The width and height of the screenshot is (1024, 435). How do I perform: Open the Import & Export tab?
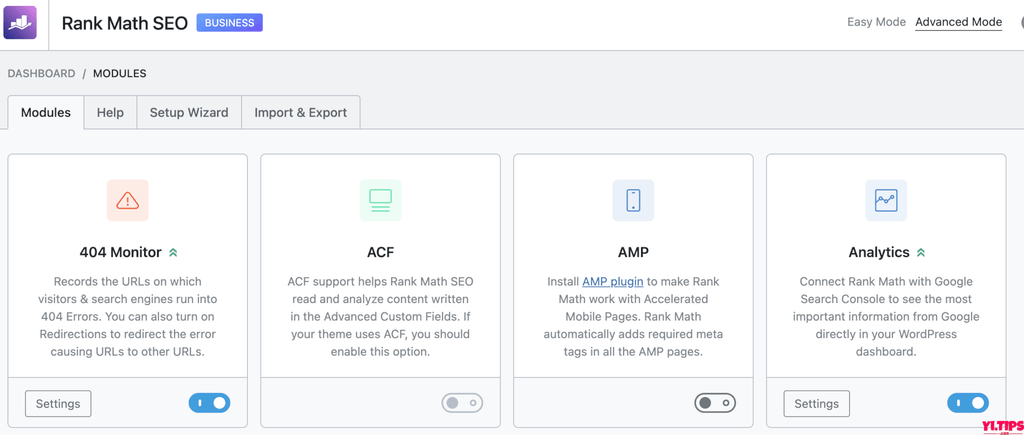pos(300,112)
